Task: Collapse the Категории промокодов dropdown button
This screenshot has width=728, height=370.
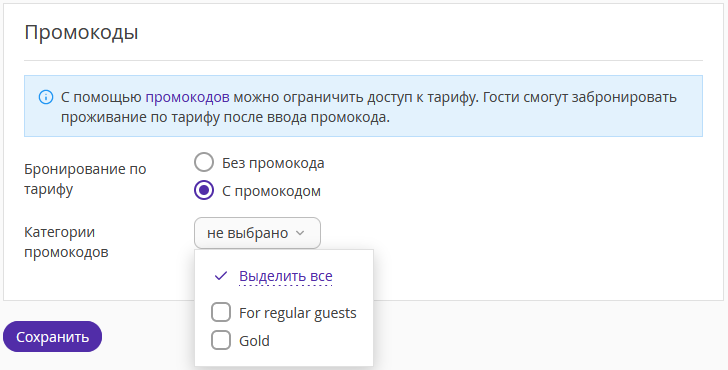Action: (x=257, y=233)
